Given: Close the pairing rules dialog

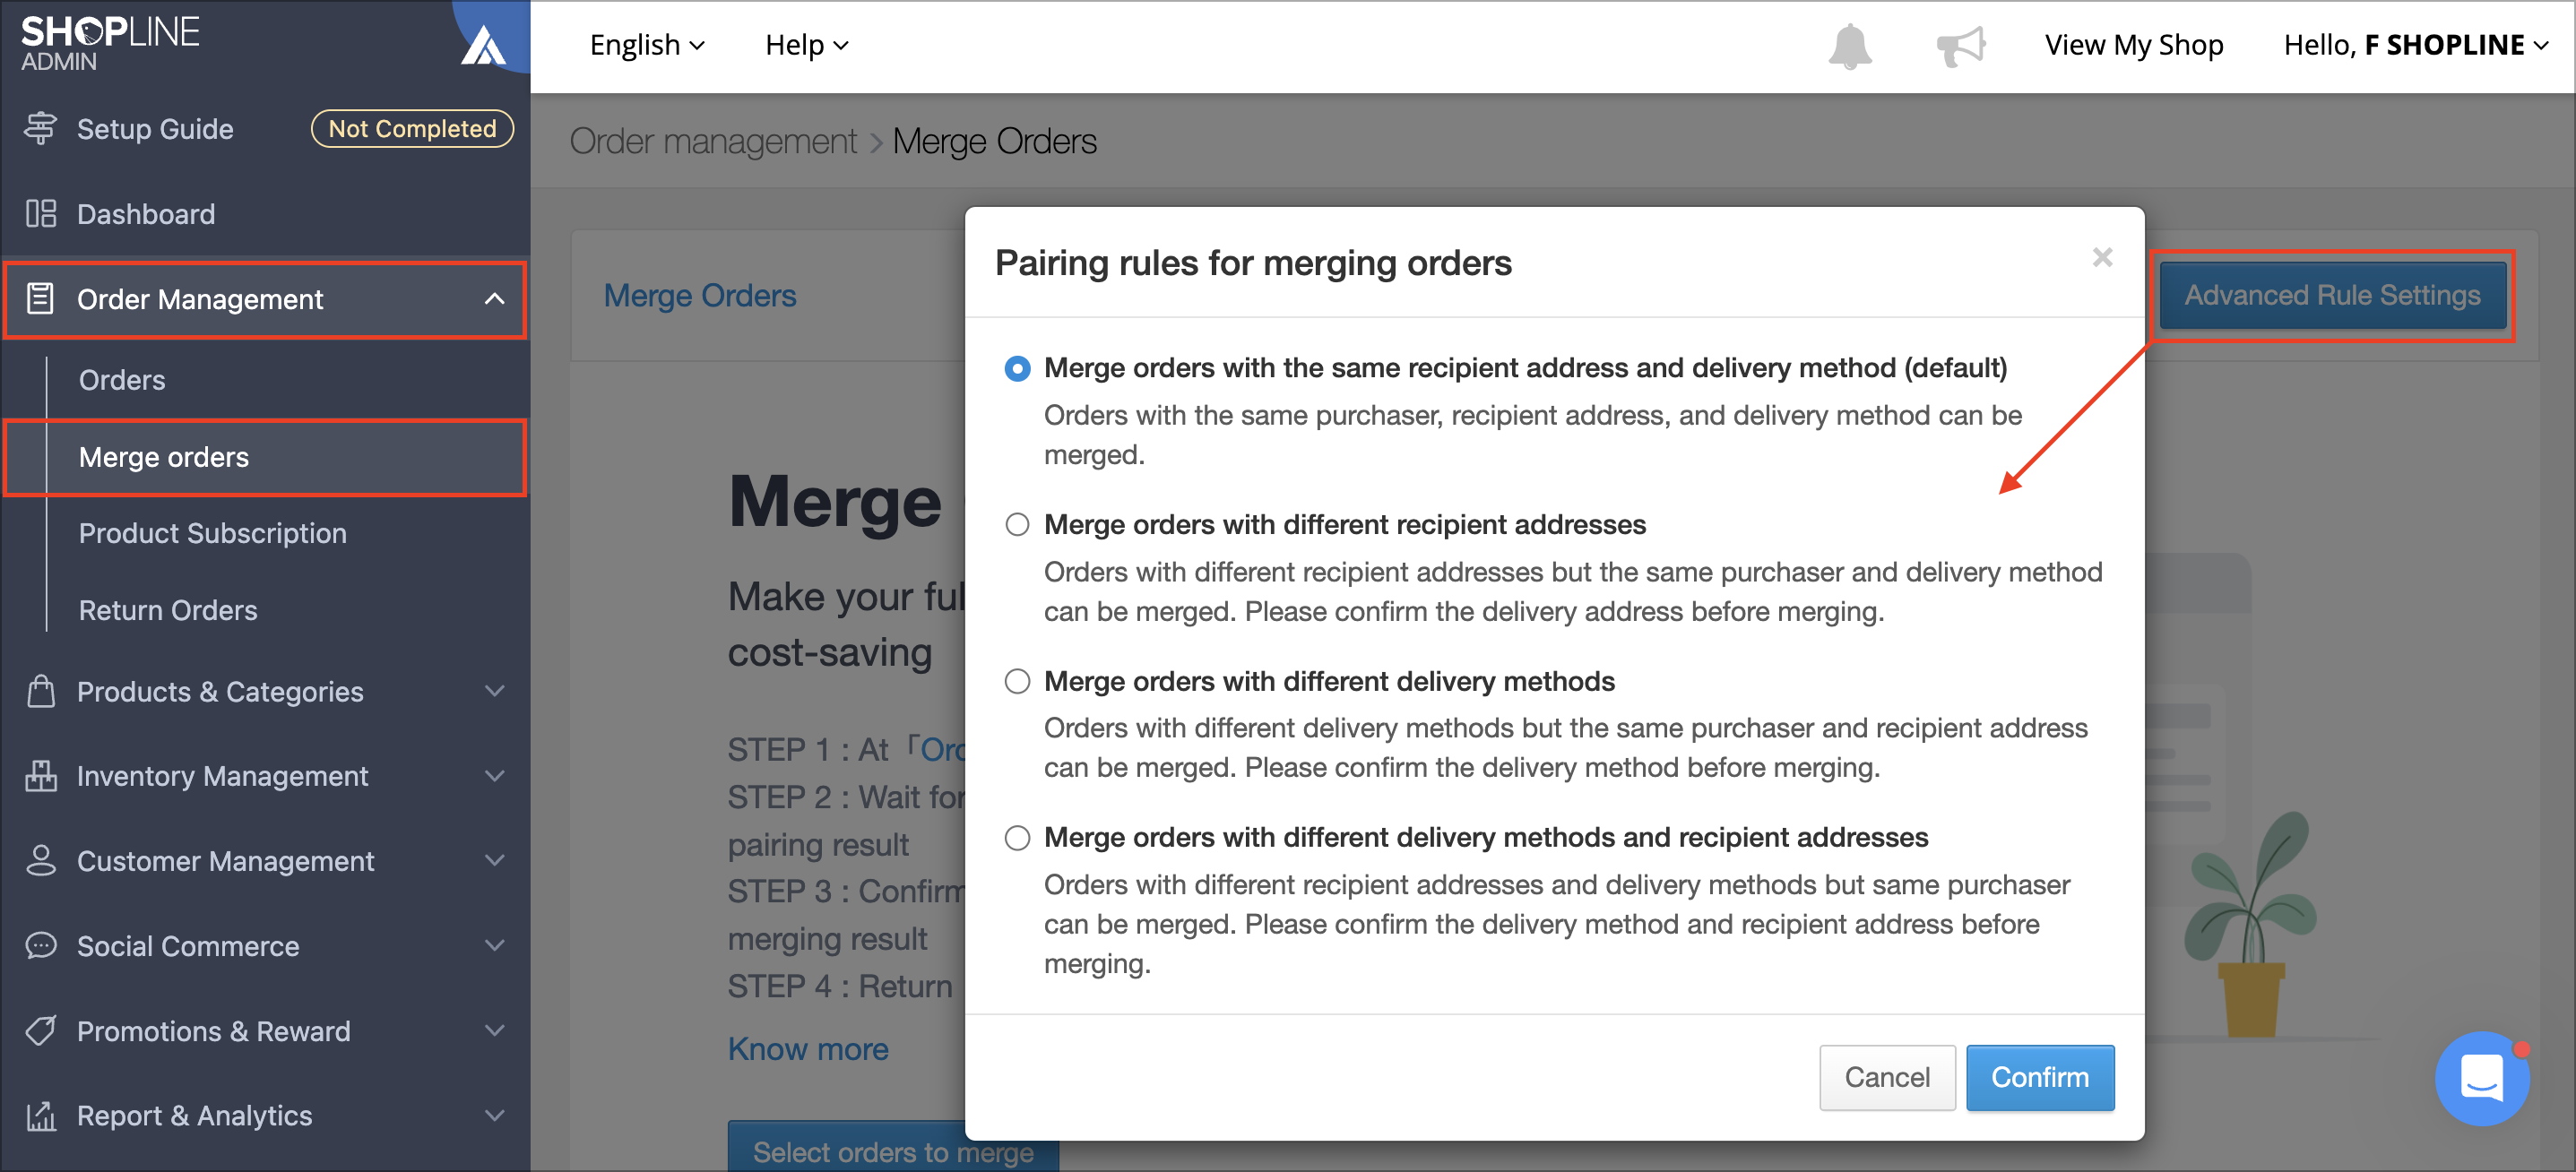Looking at the screenshot, I should 2102,257.
